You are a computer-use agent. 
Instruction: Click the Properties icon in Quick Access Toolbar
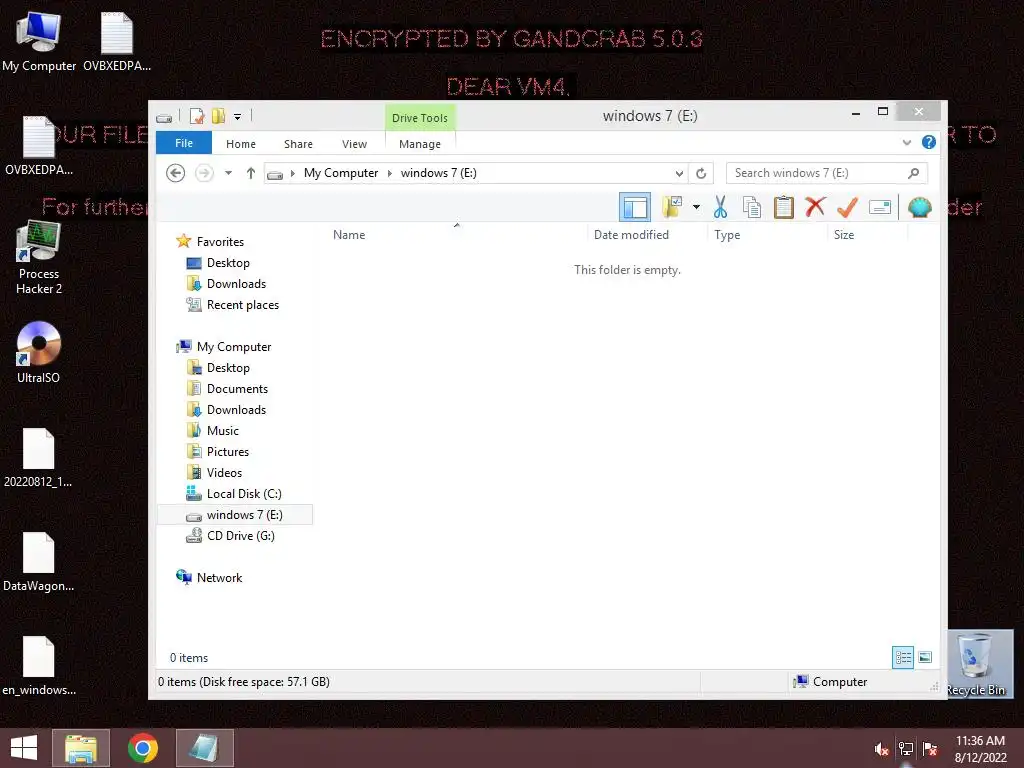point(197,116)
